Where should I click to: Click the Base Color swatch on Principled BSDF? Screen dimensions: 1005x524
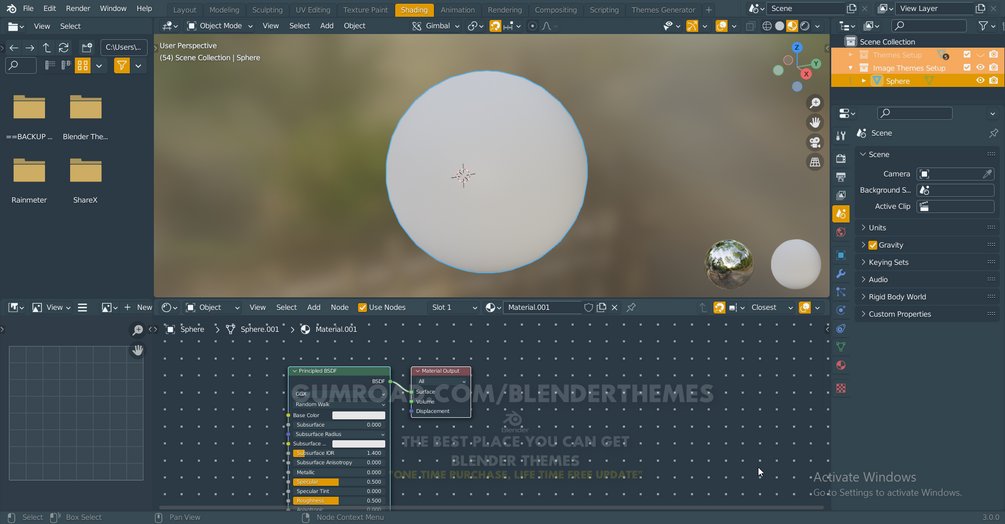(x=358, y=415)
